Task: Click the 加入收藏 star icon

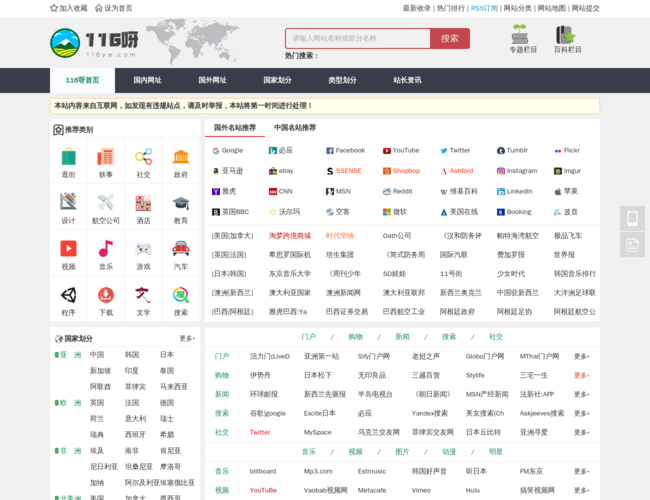Action: click(54, 8)
